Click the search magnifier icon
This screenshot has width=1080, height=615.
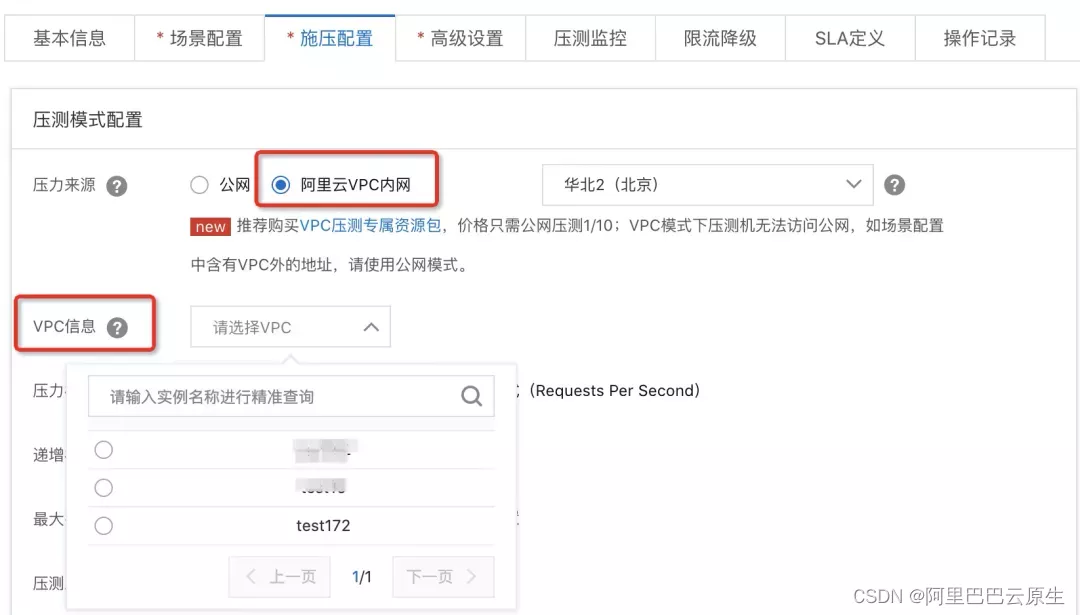[x=472, y=396]
